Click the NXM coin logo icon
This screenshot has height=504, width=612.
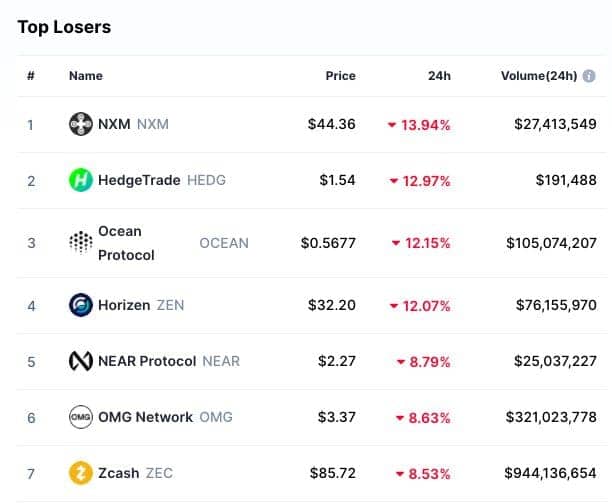point(81,124)
